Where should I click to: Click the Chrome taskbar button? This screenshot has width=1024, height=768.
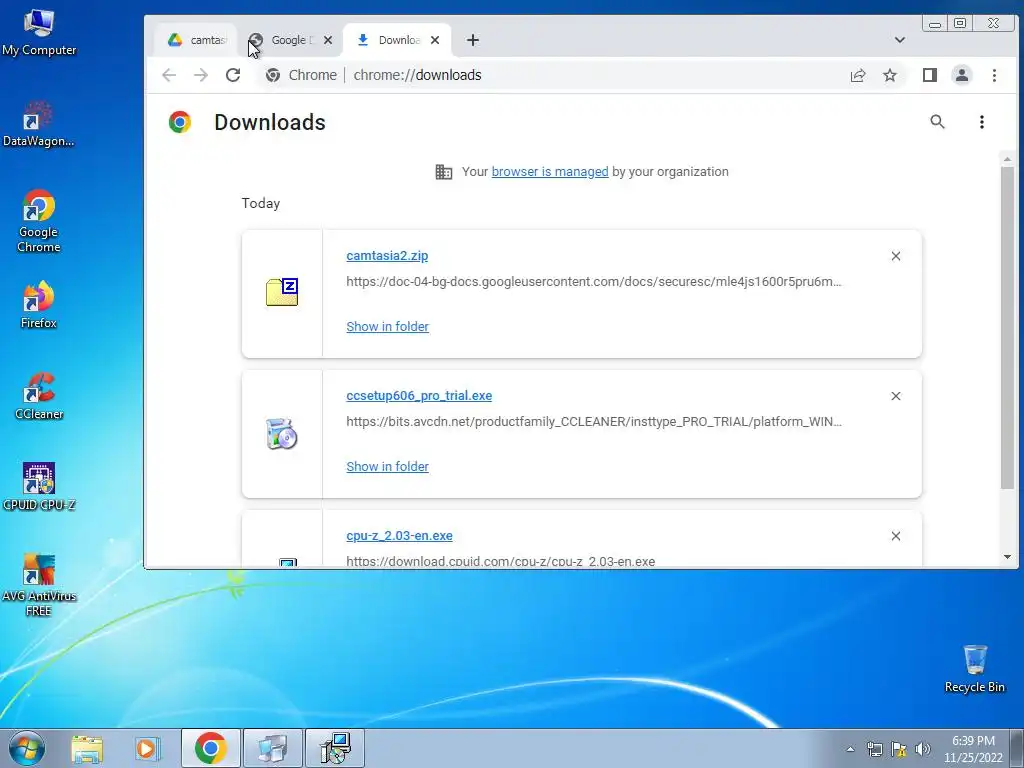[210, 748]
